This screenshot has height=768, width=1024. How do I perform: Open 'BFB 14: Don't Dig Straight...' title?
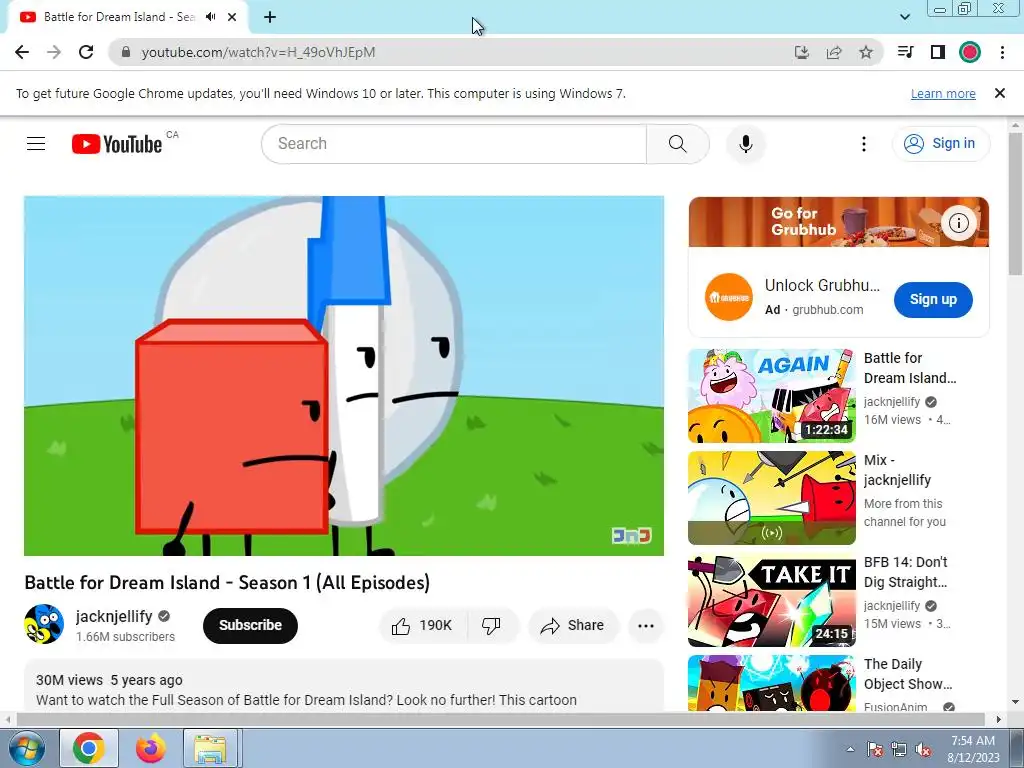(905, 572)
